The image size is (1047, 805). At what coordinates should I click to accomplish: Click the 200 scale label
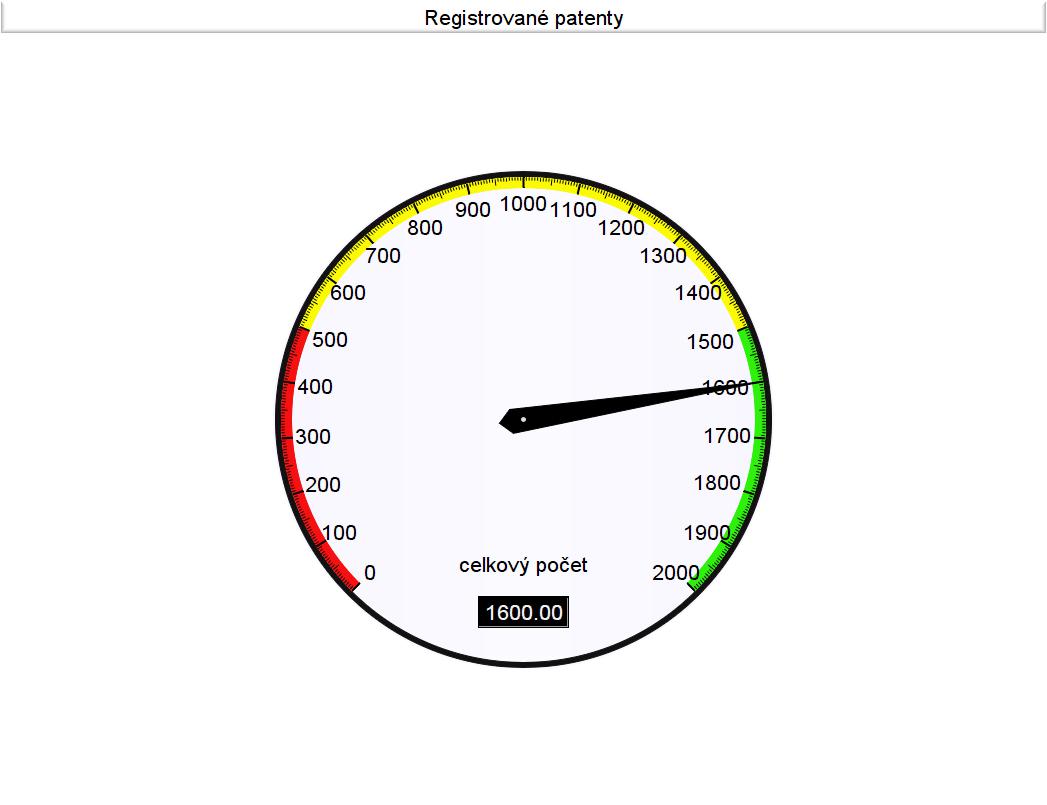coord(323,485)
